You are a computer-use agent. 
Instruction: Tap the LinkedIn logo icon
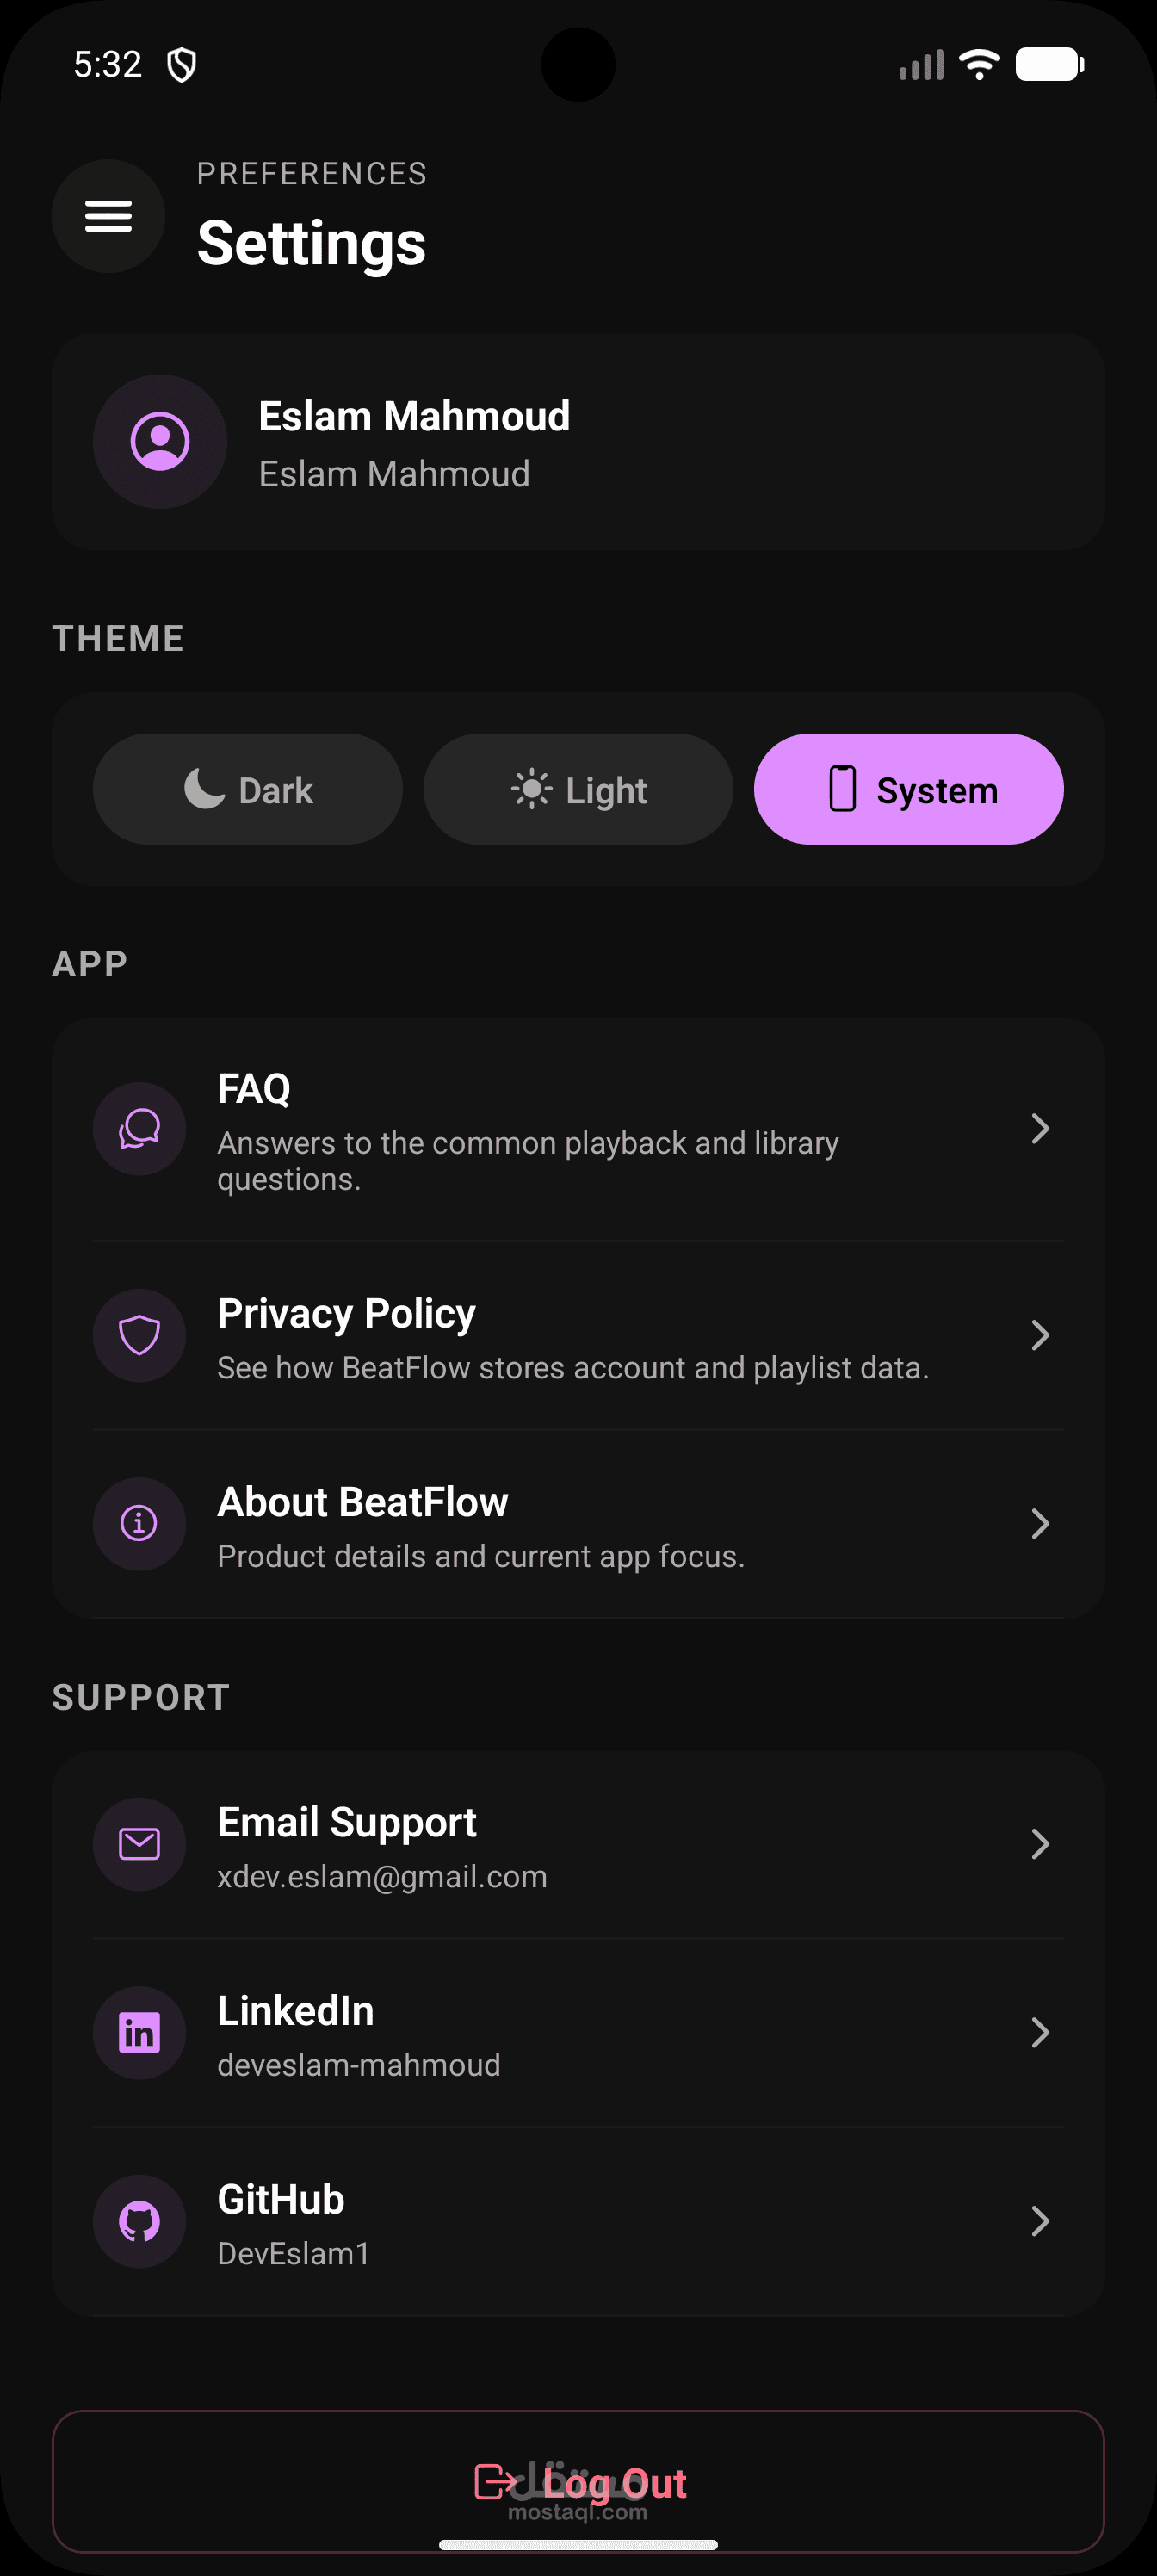pos(139,2032)
